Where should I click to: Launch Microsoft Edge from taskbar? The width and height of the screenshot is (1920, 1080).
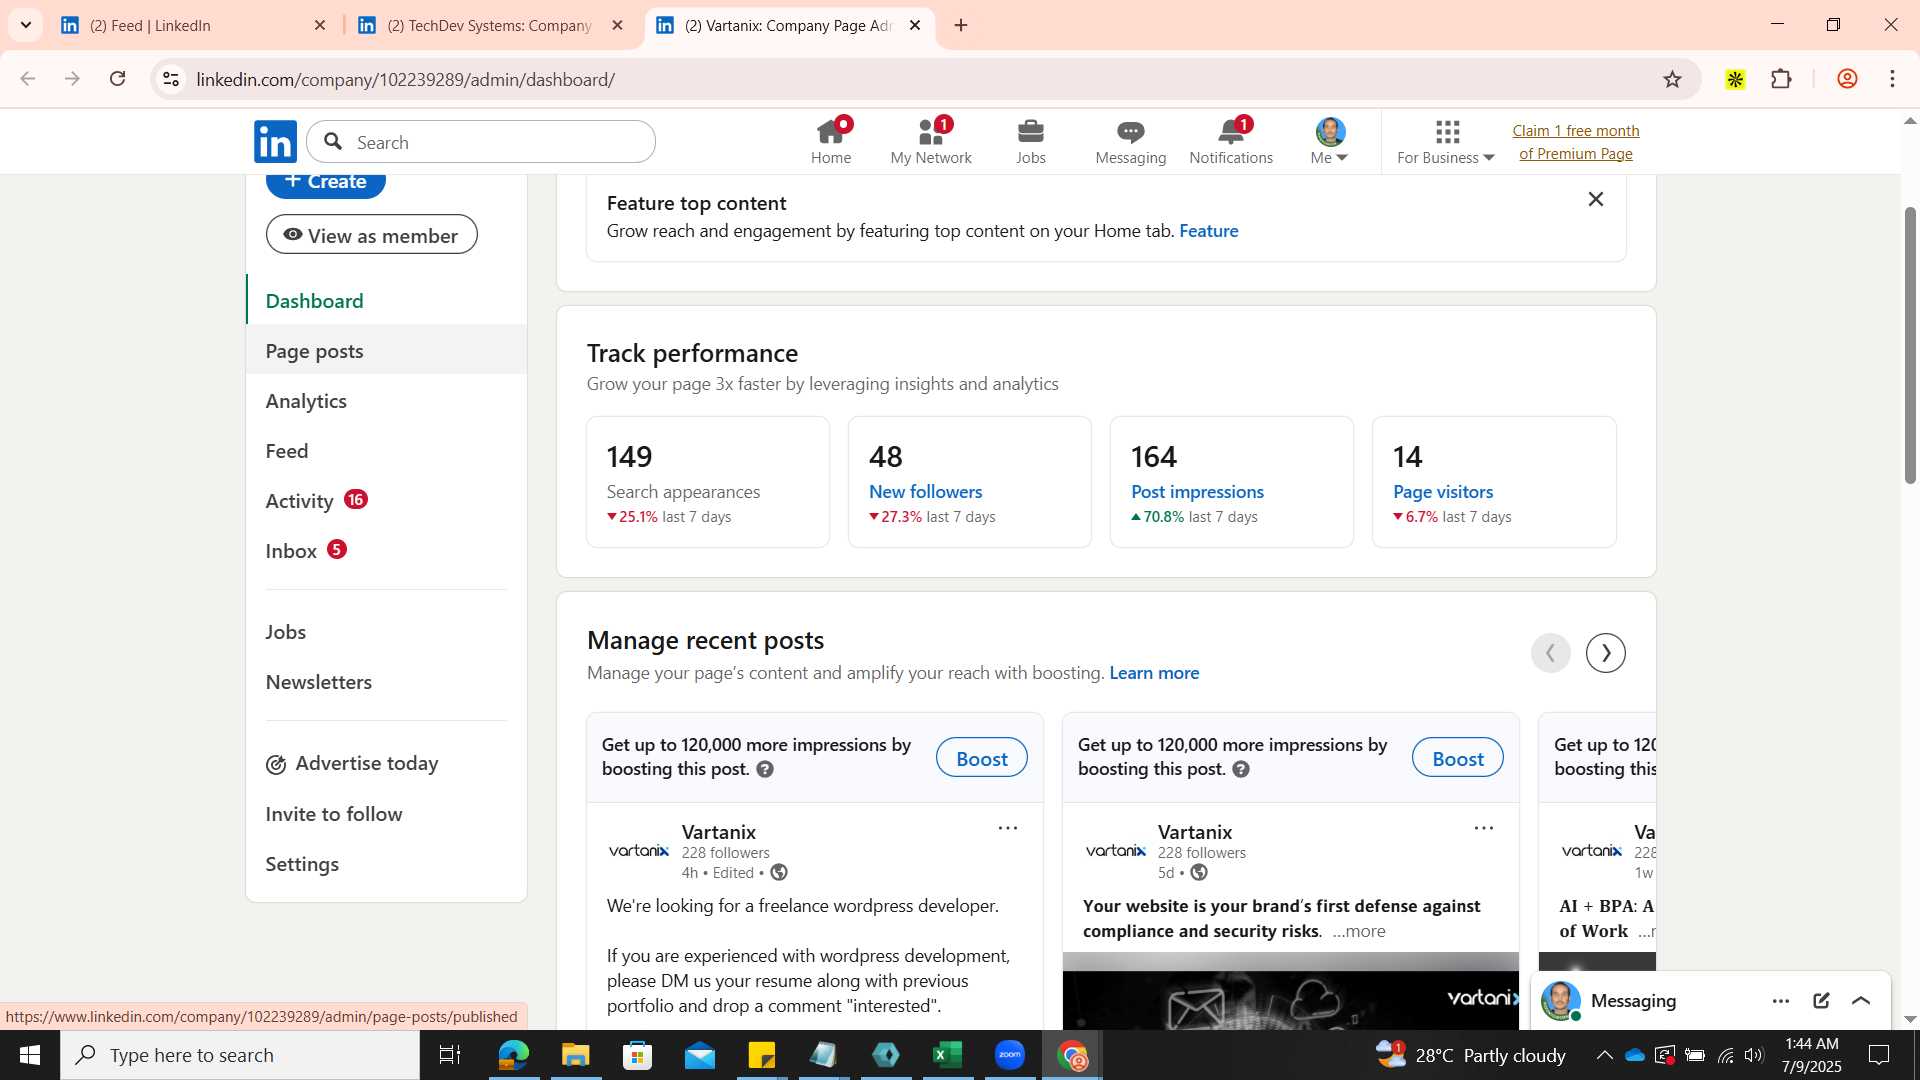point(513,1055)
